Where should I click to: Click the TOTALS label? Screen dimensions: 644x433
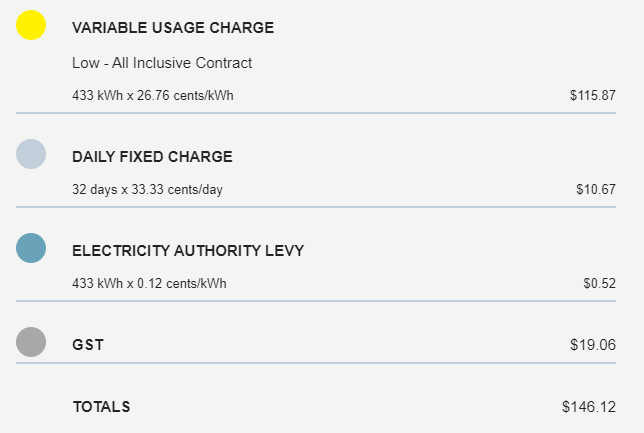[x=101, y=407]
